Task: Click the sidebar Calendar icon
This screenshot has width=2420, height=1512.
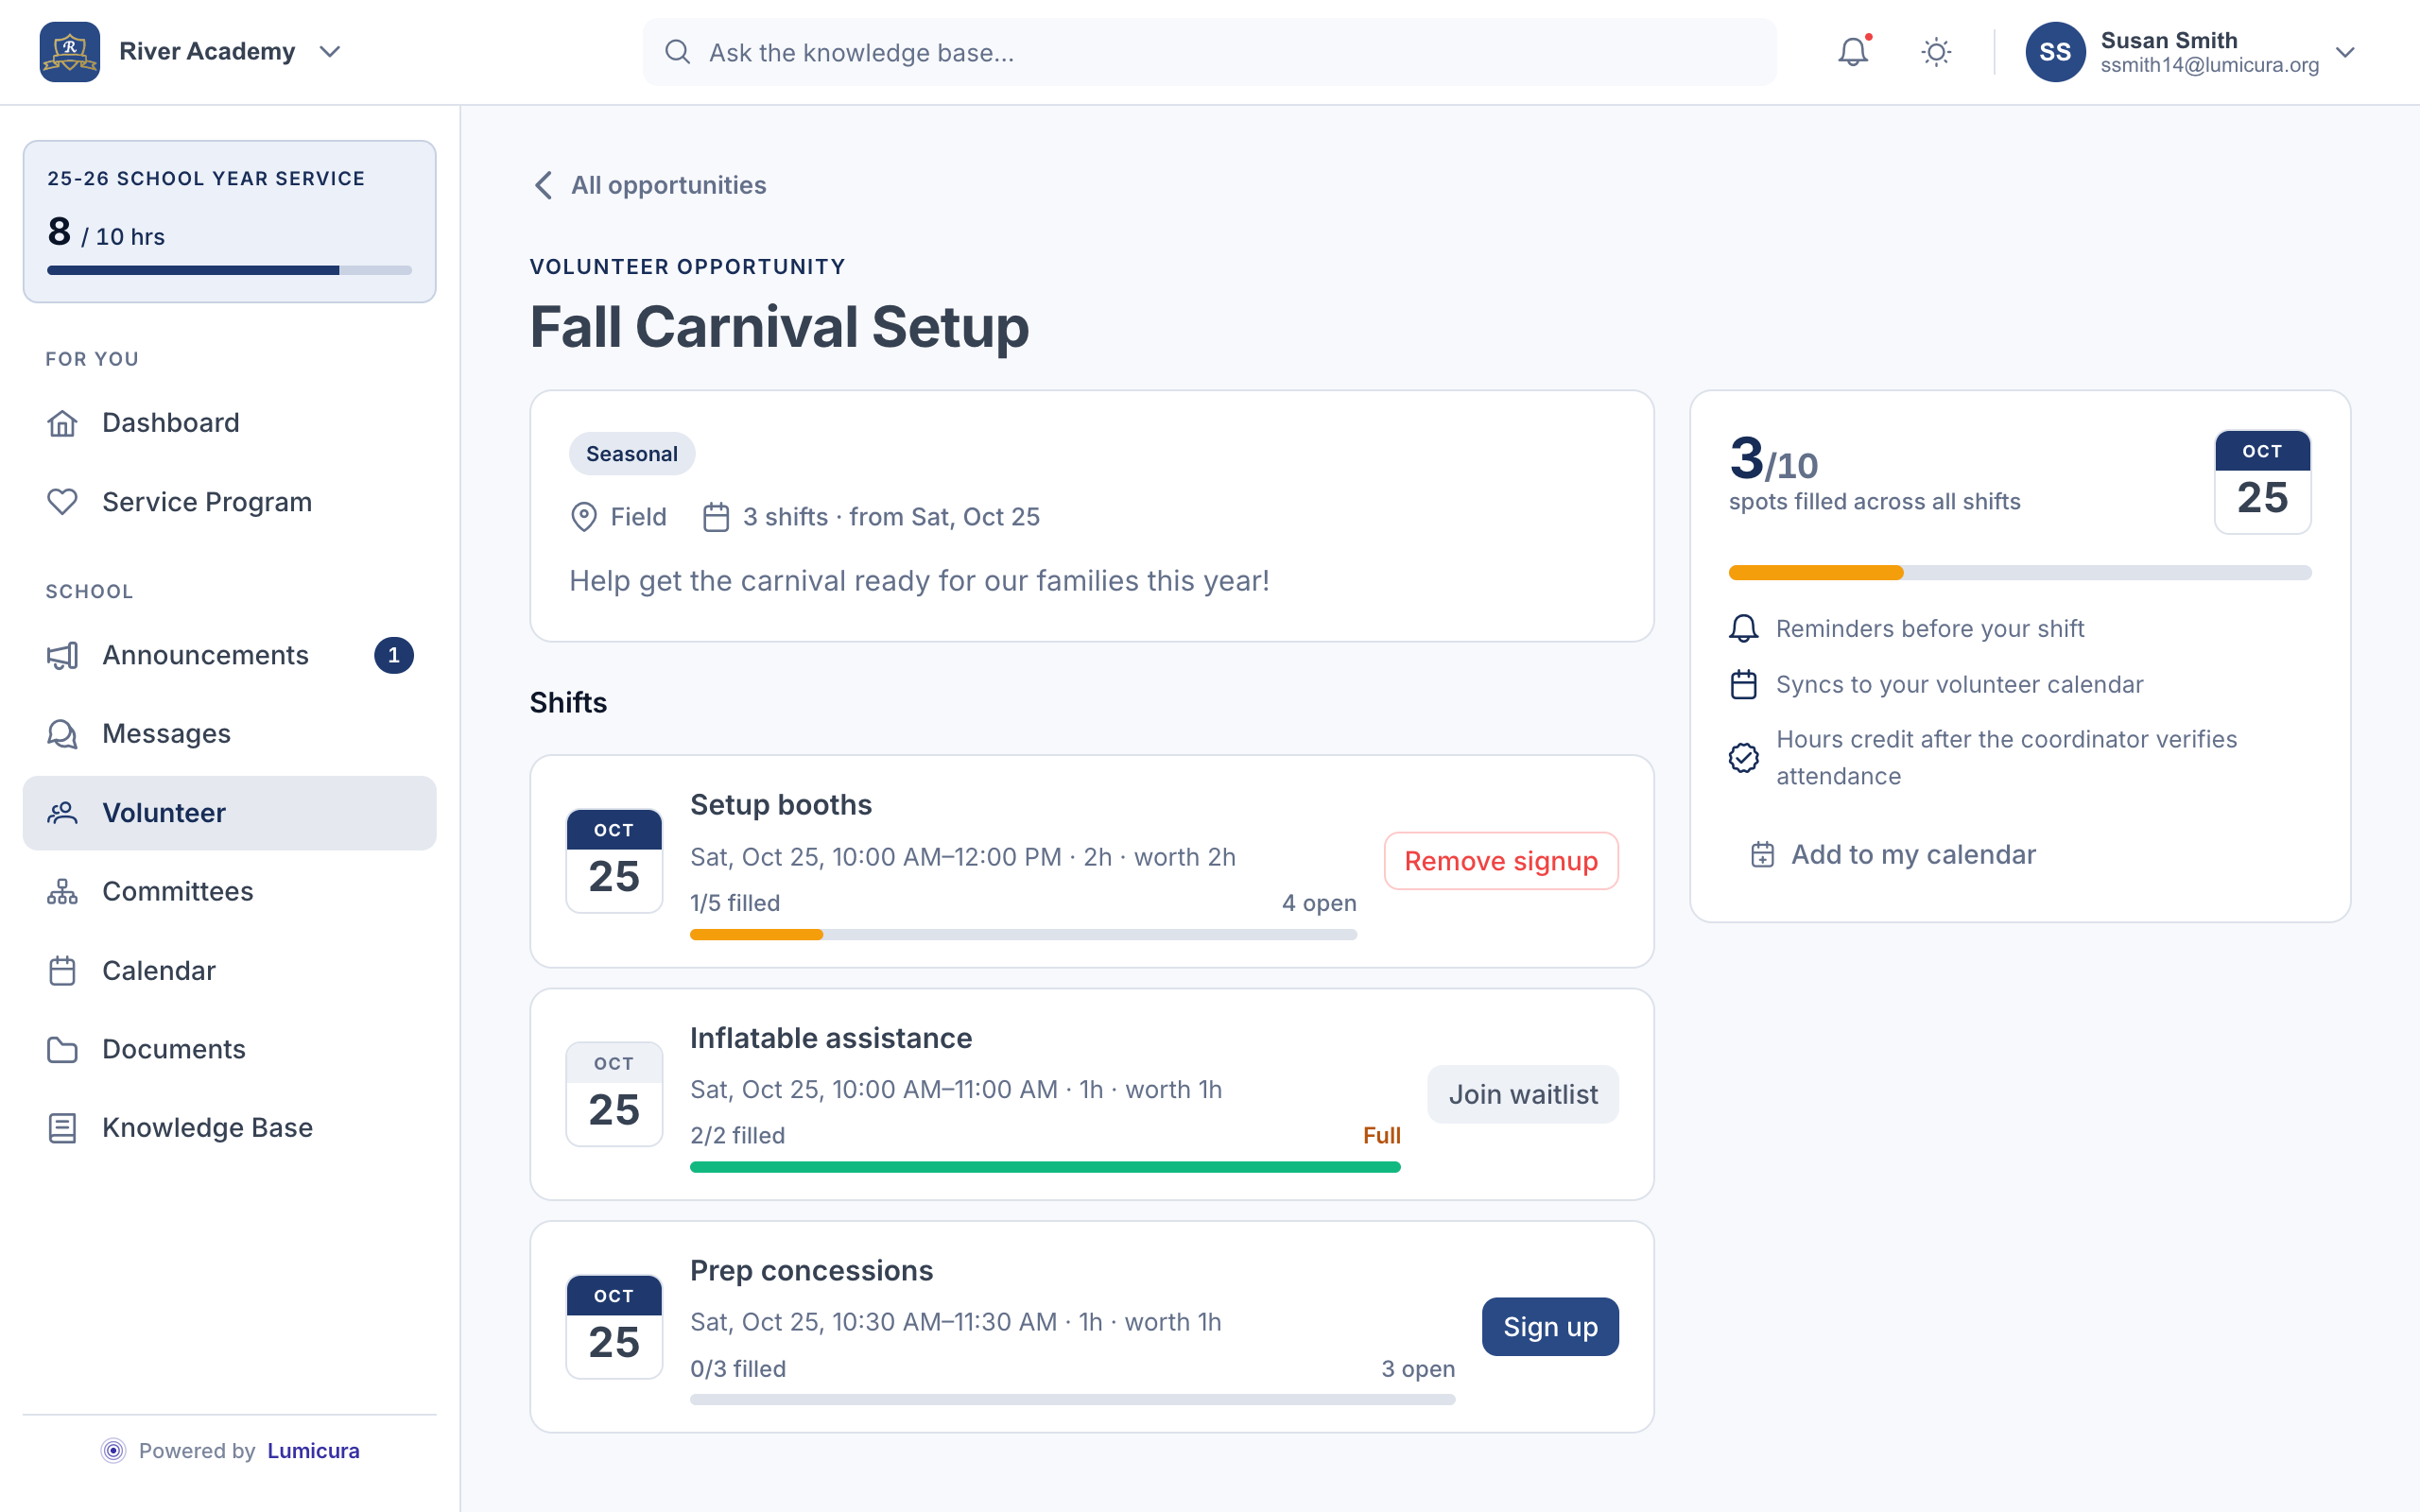Action: pyautogui.click(x=62, y=970)
